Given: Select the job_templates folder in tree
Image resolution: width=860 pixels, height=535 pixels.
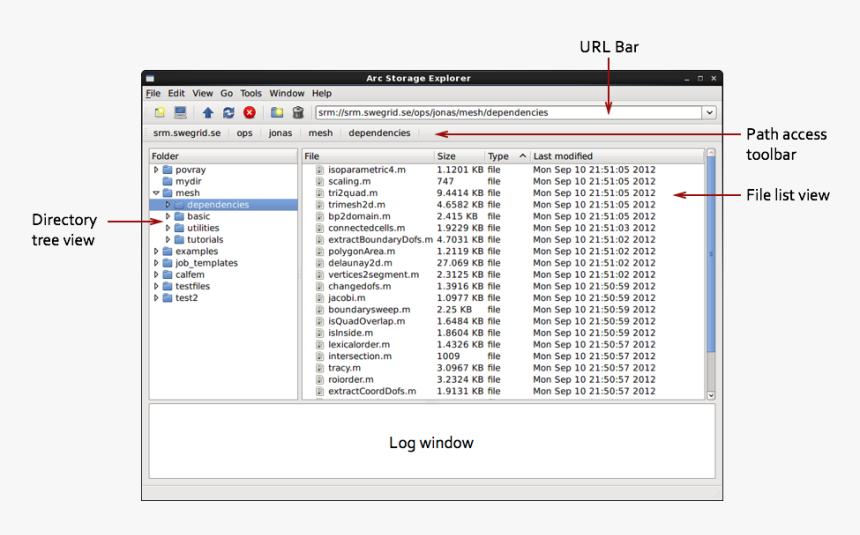Looking at the screenshot, I should (x=206, y=263).
